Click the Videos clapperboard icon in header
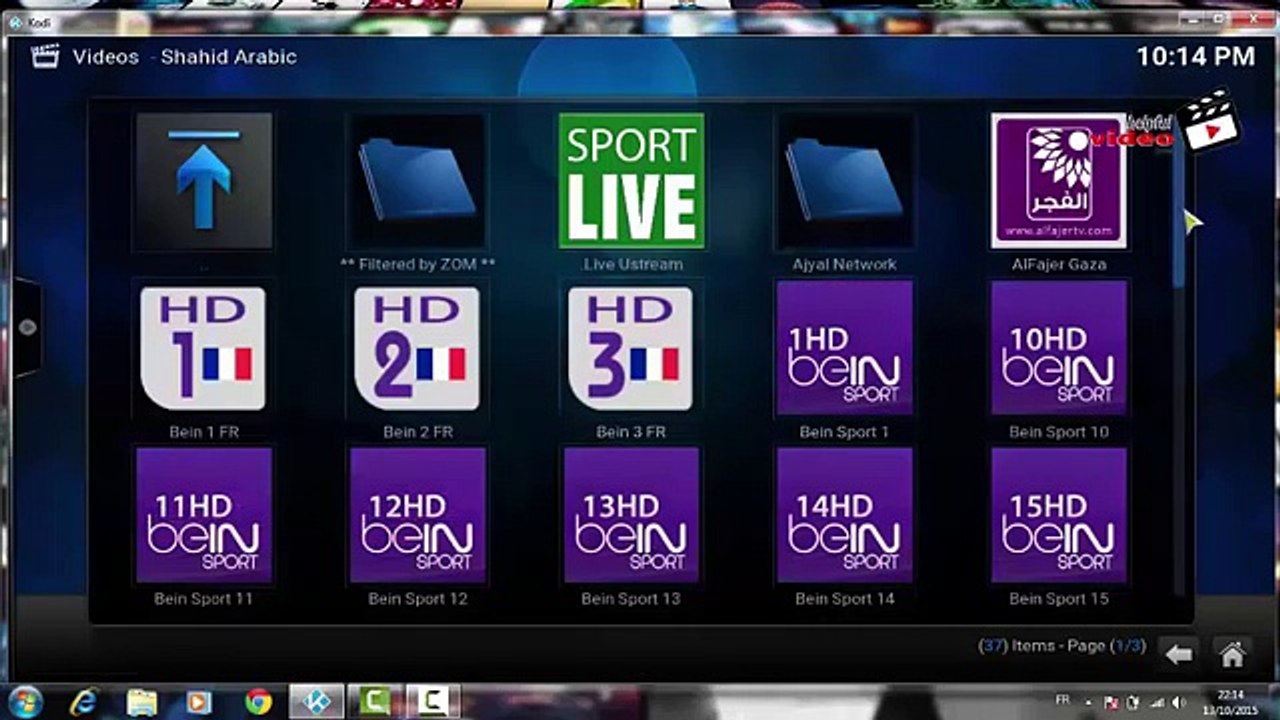The width and height of the screenshot is (1280, 720). click(45, 56)
